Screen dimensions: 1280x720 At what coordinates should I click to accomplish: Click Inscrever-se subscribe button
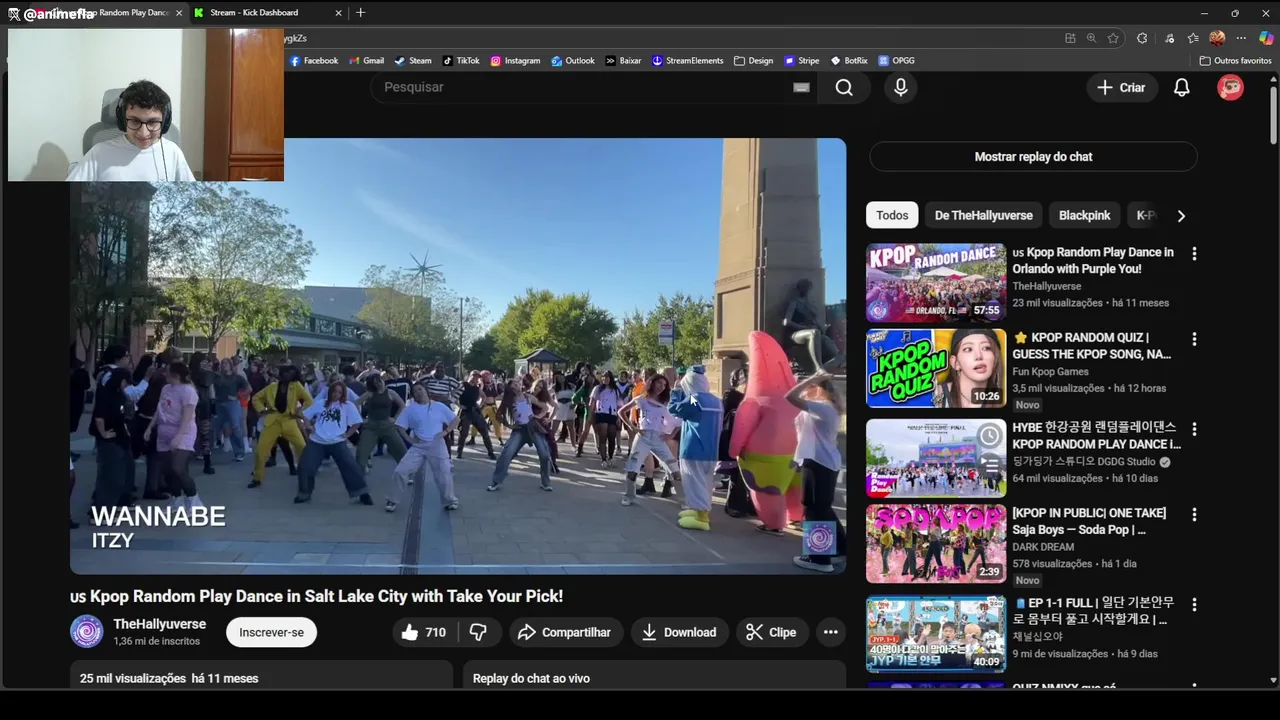click(x=271, y=632)
